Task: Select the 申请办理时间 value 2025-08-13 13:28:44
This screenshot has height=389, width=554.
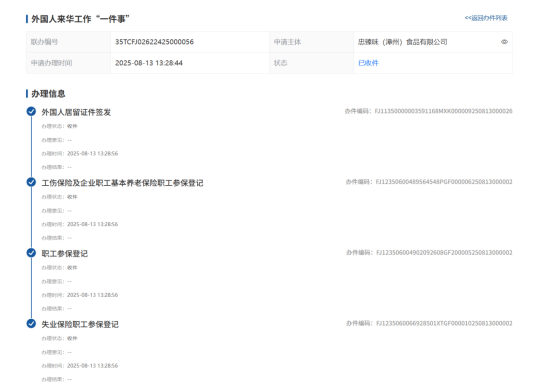Action: click(x=149, y=63)
